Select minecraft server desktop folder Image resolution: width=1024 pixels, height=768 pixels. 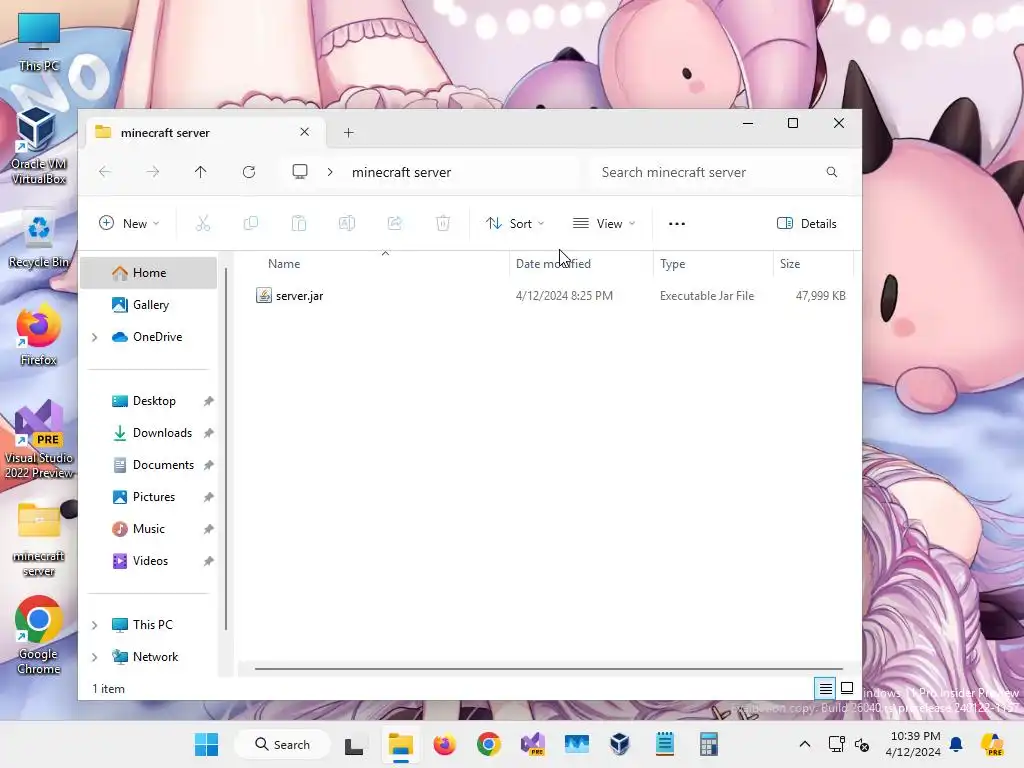(39, 539)
